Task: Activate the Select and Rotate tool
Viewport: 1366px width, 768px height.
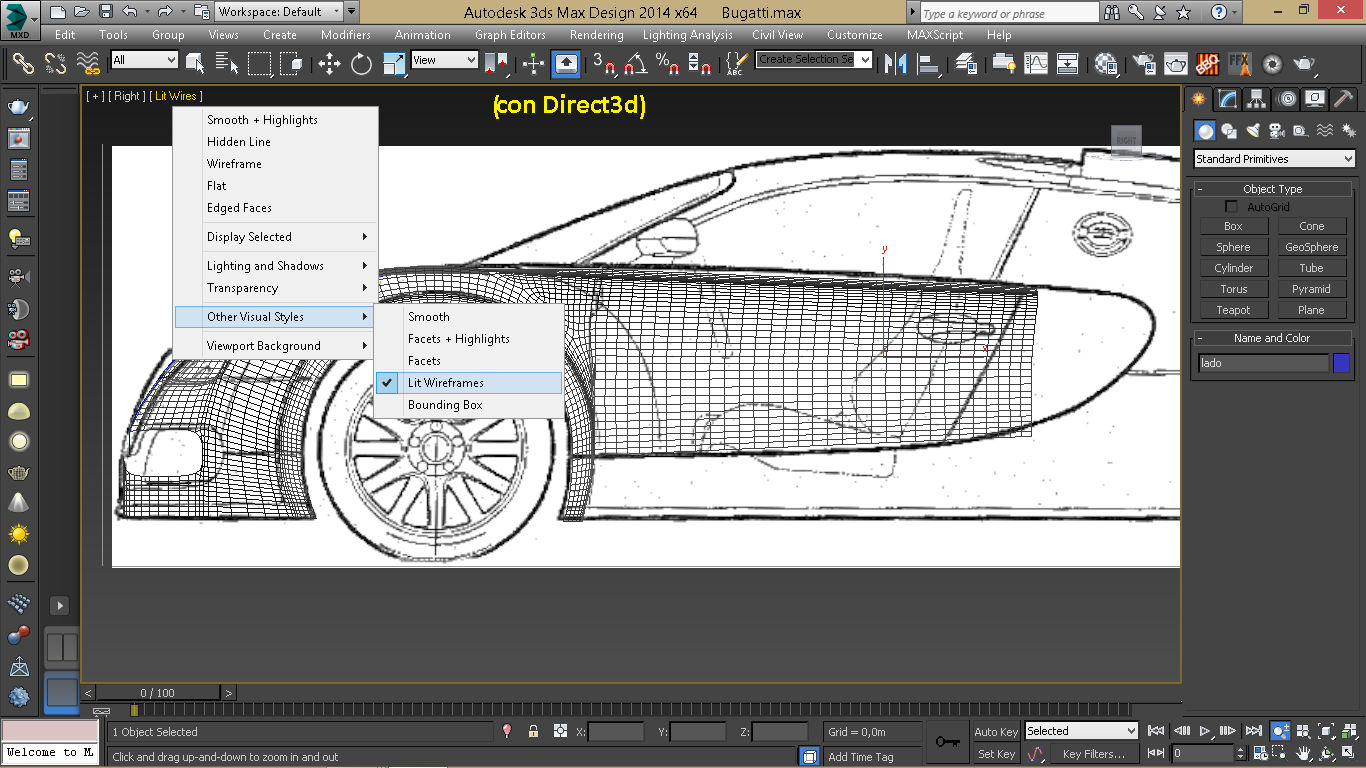Action: point(361,65)
